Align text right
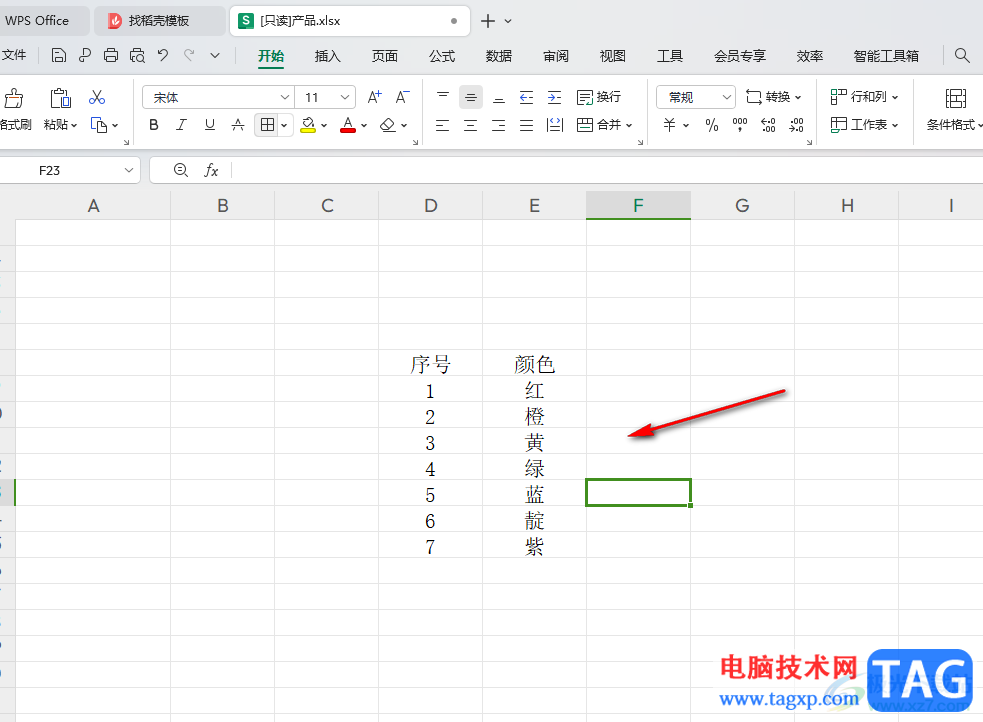The height and width of the screenshot is (722, 983). point(499,125)
